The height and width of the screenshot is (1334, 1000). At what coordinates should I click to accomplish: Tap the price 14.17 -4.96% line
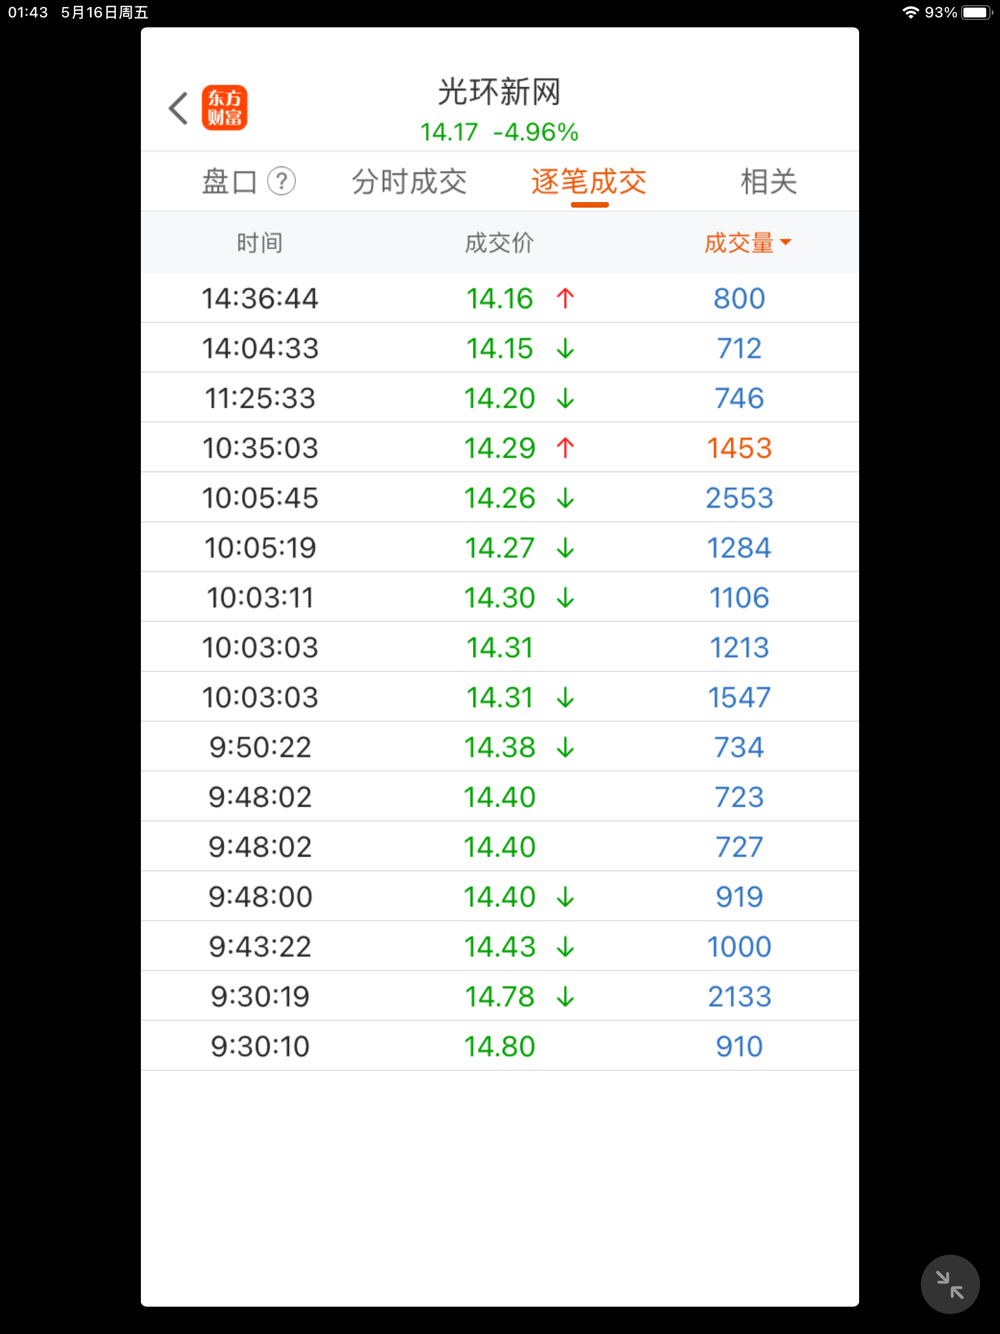coord(499,132)
